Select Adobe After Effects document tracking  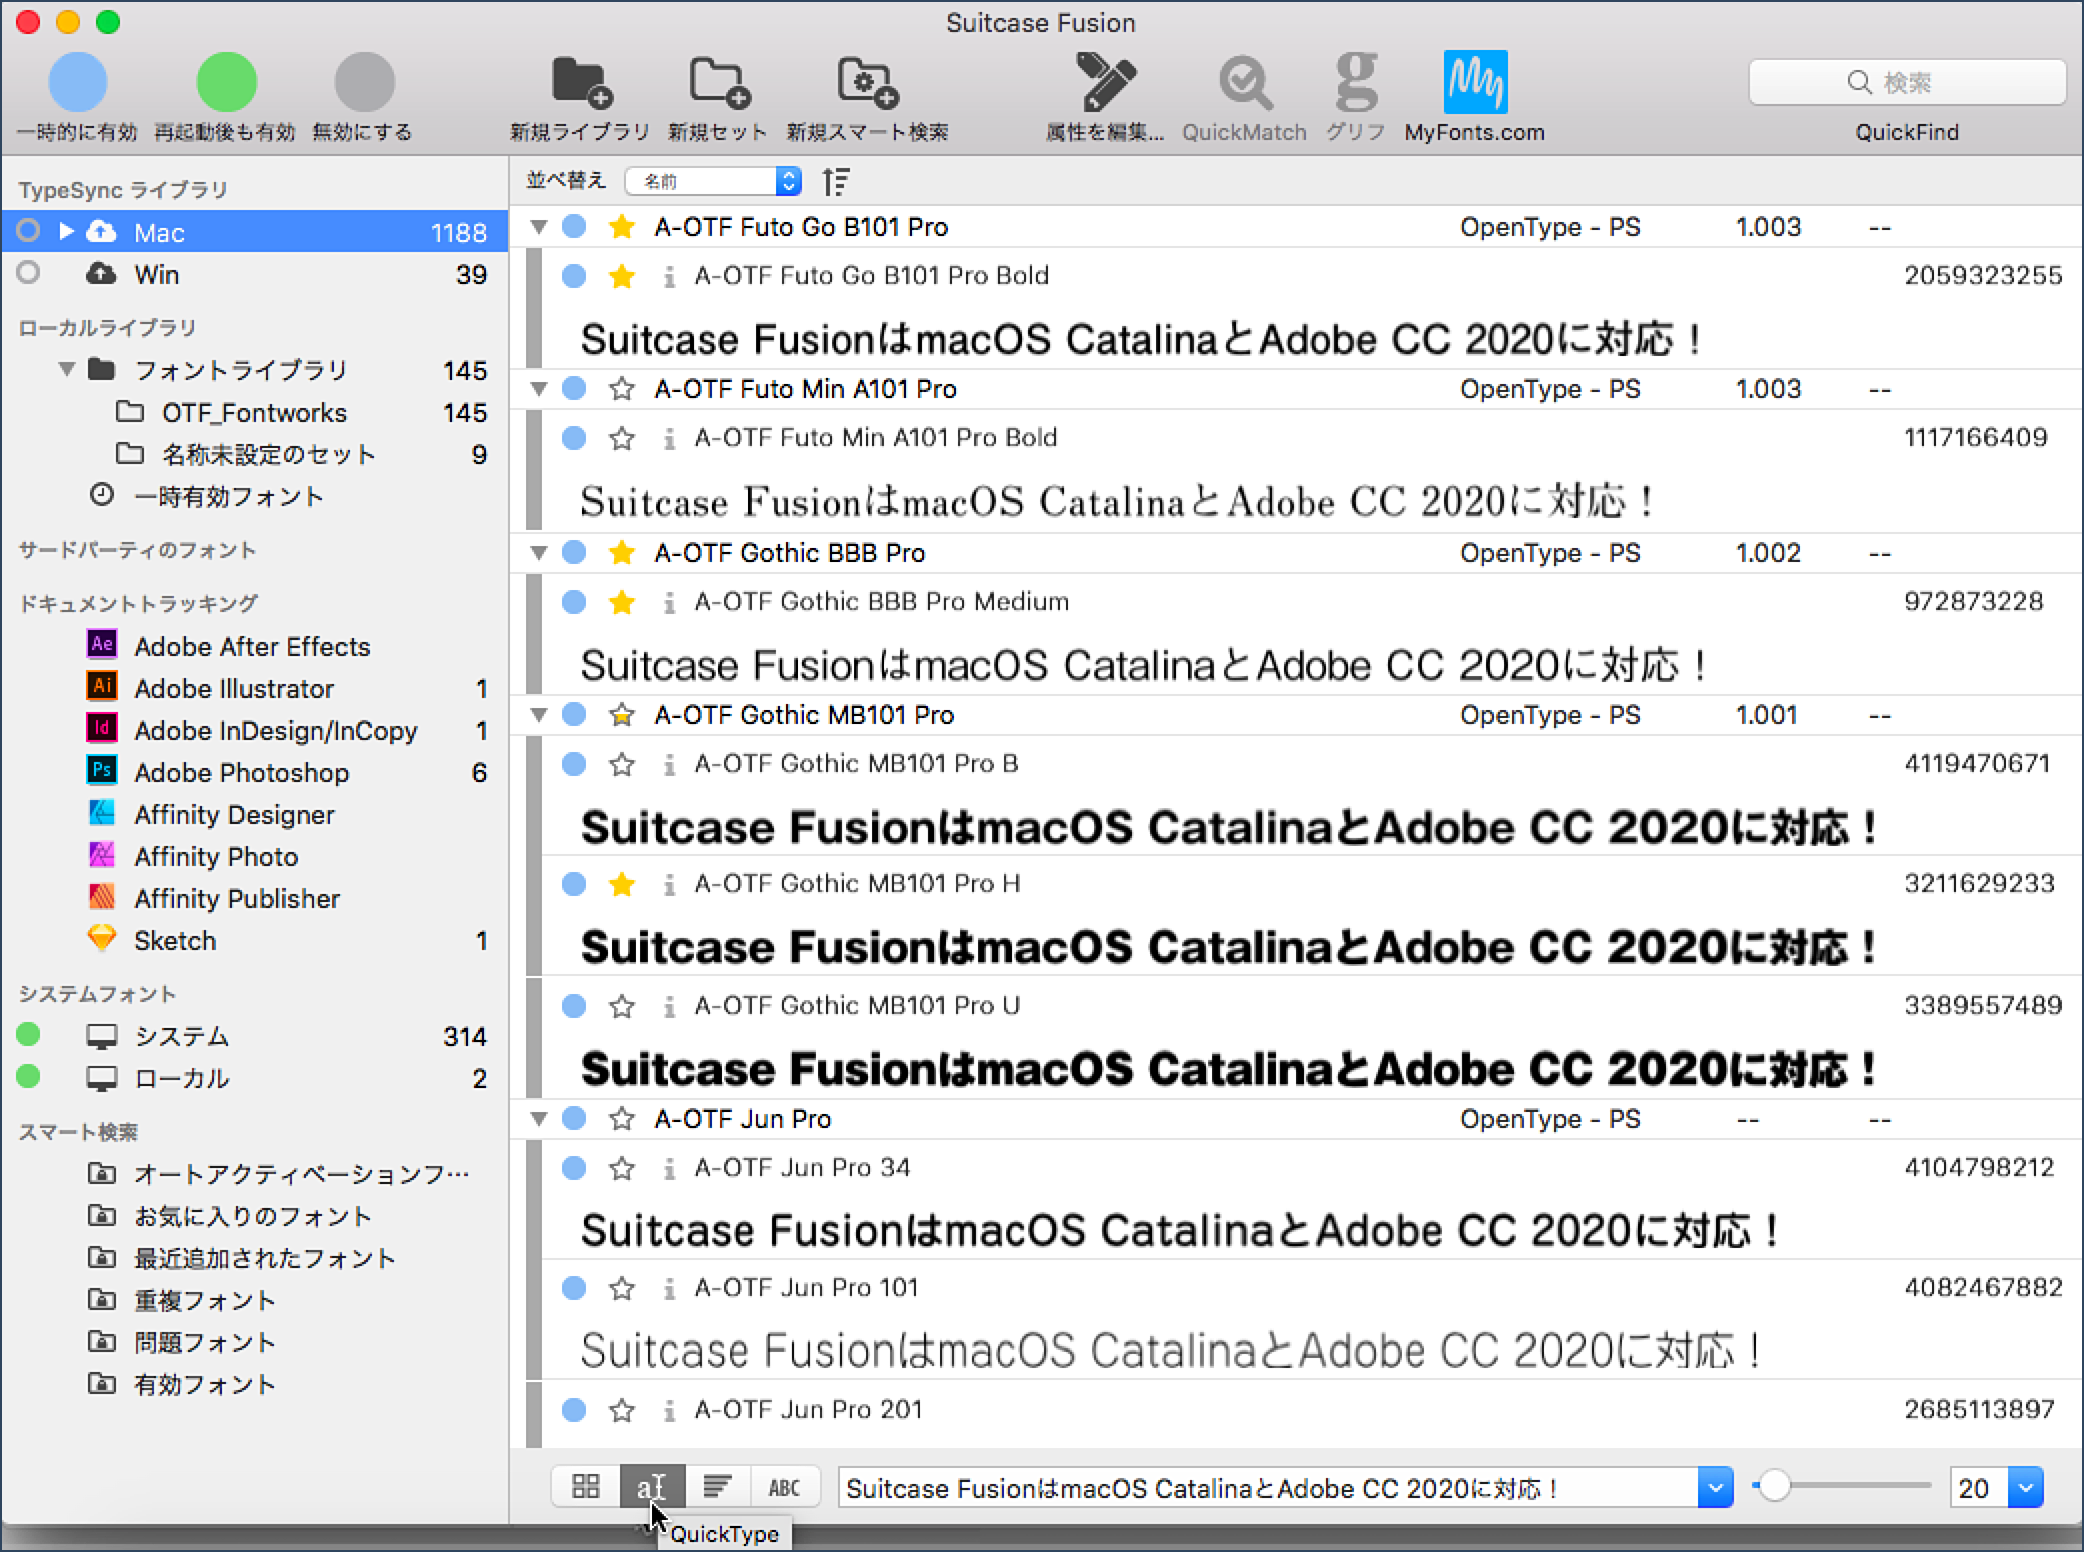[252, 646]
